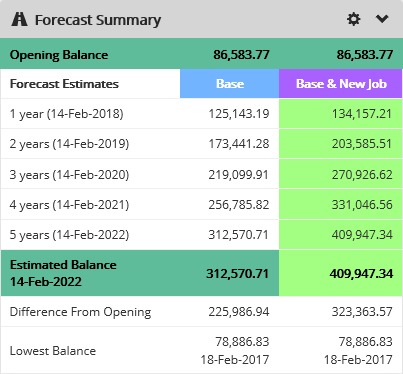Click the bold estimated balance 312,570.71
The image size is (403, 374).
(237, 274)
